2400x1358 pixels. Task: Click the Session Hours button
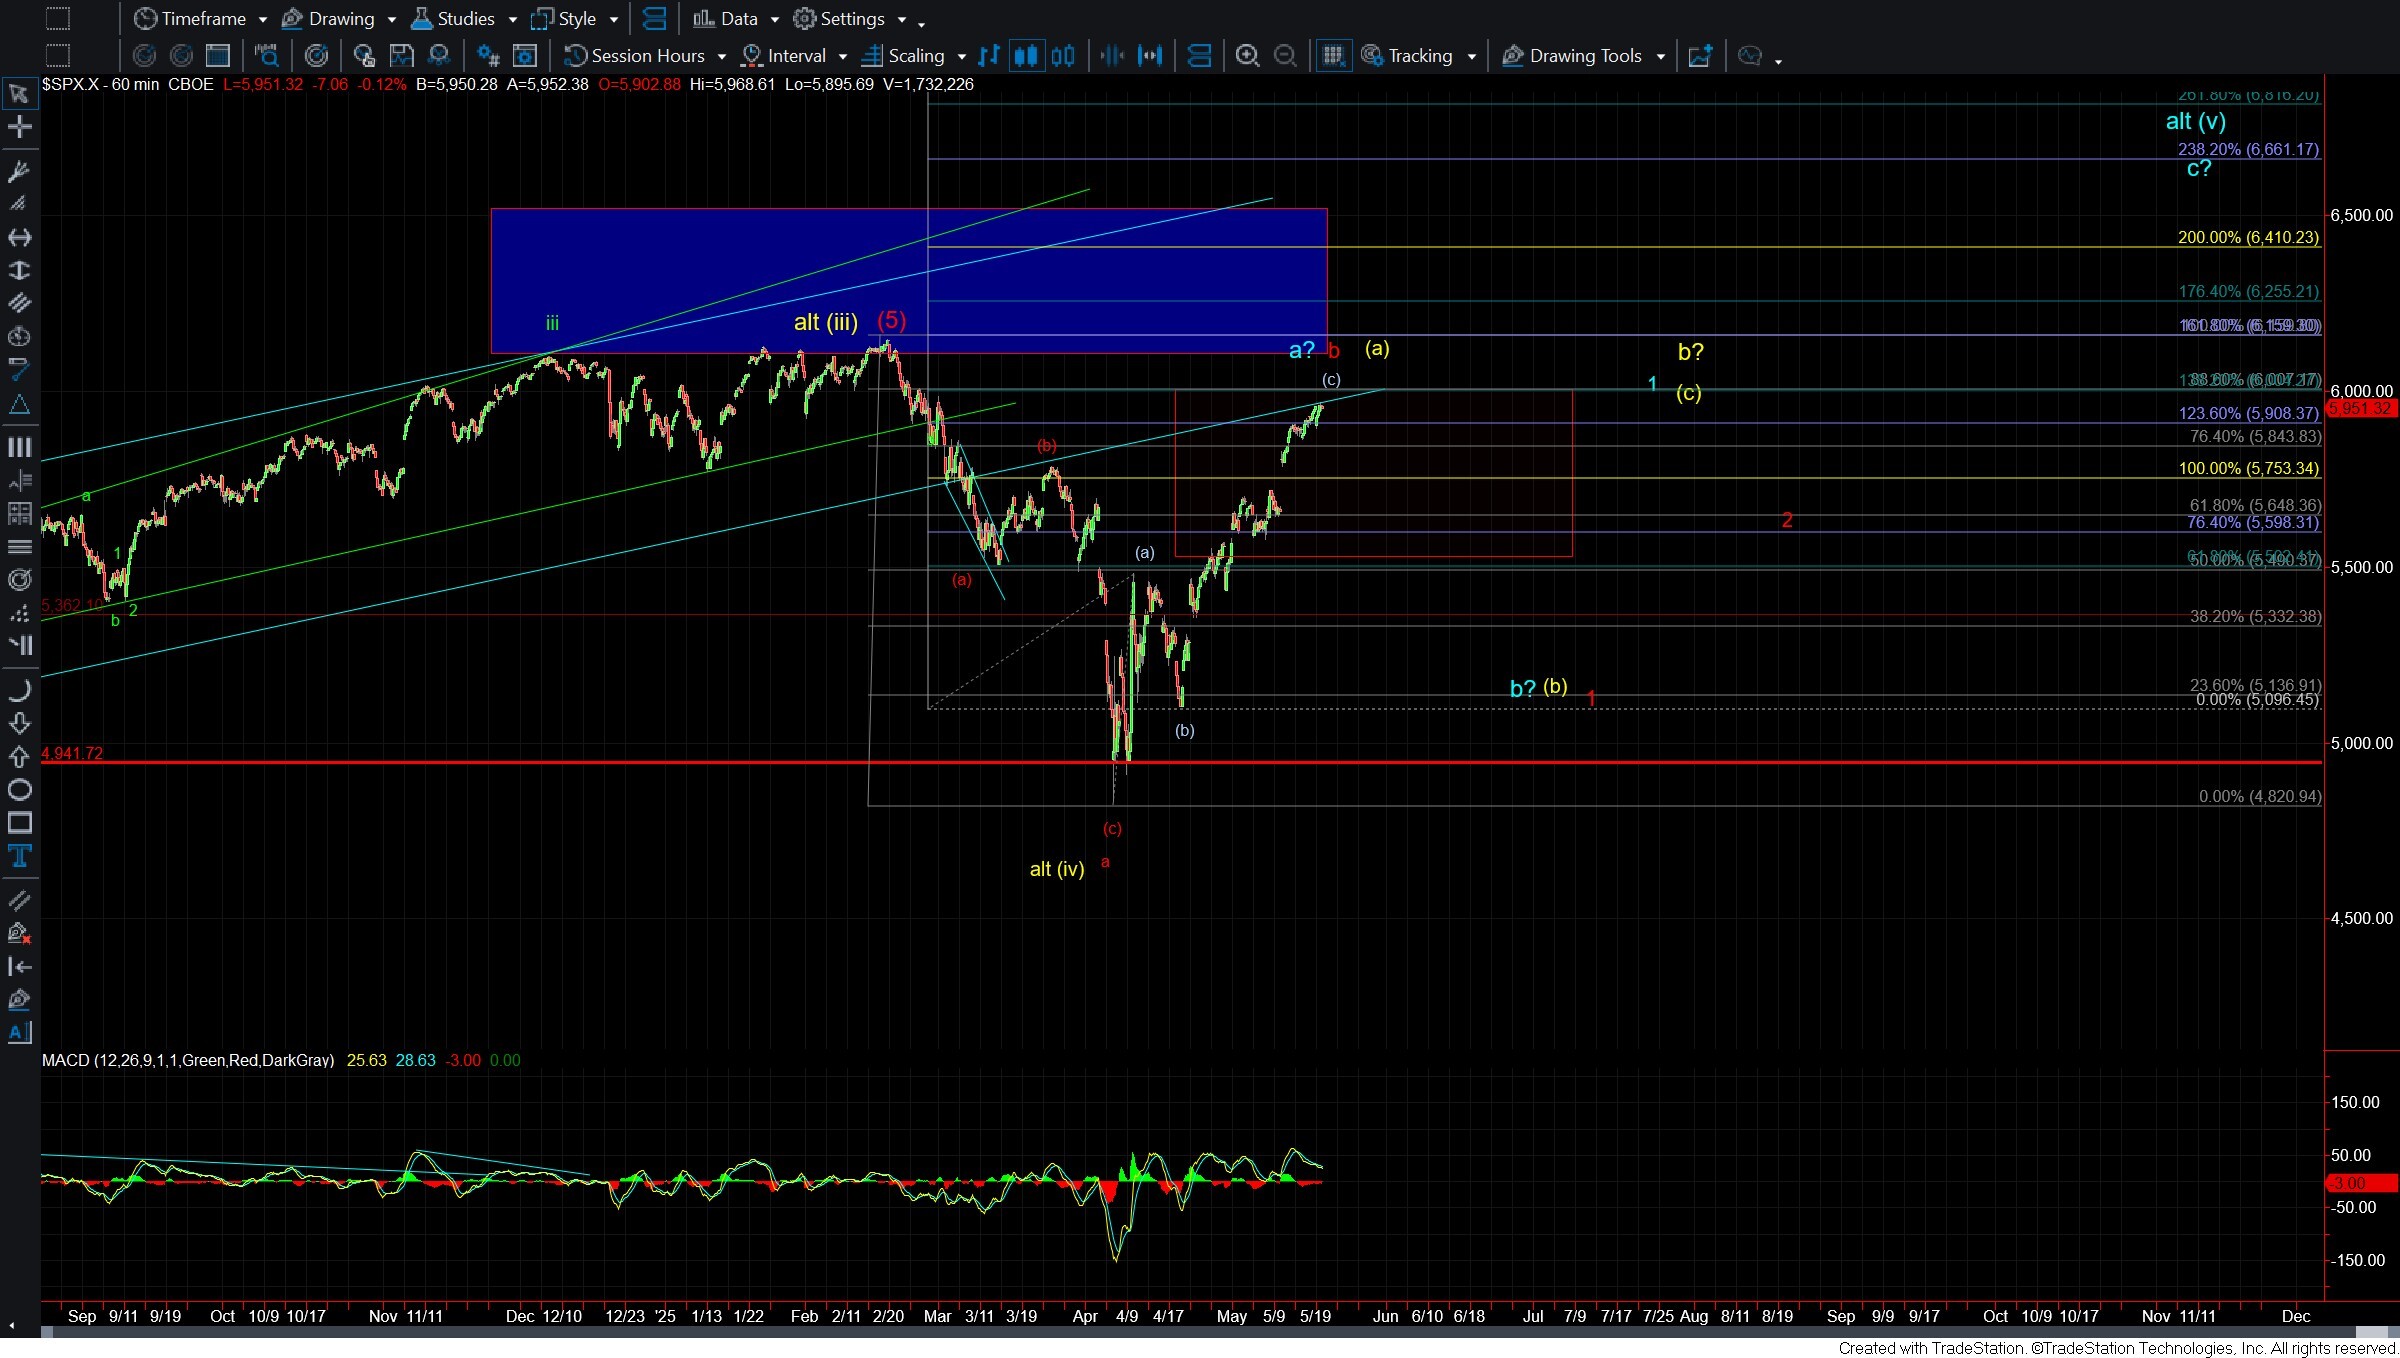pos(635,56)
